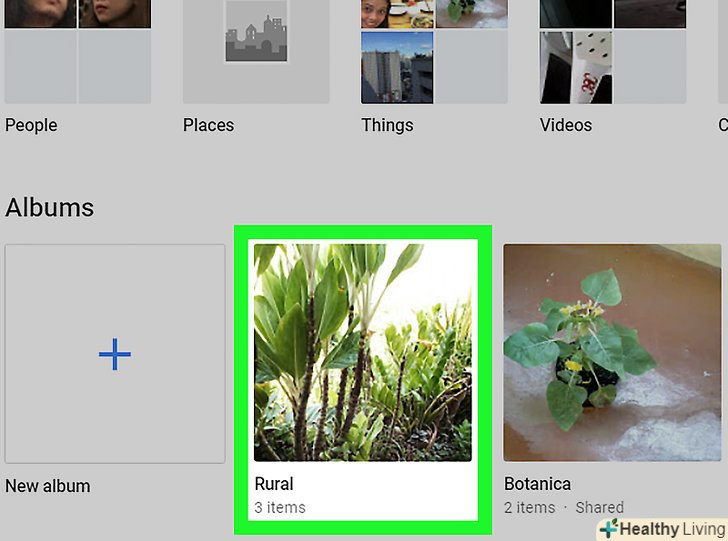The image size is (728, 541).
Task: Click the plus icon to create an album
Action: point(115,354)
